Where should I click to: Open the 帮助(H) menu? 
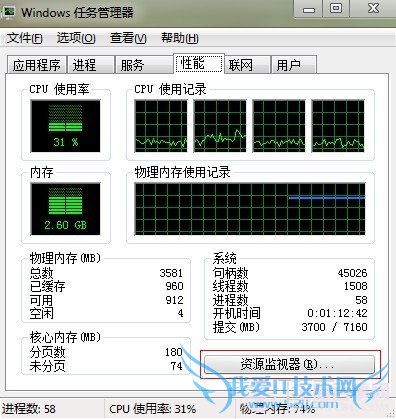tap(180, 38)
